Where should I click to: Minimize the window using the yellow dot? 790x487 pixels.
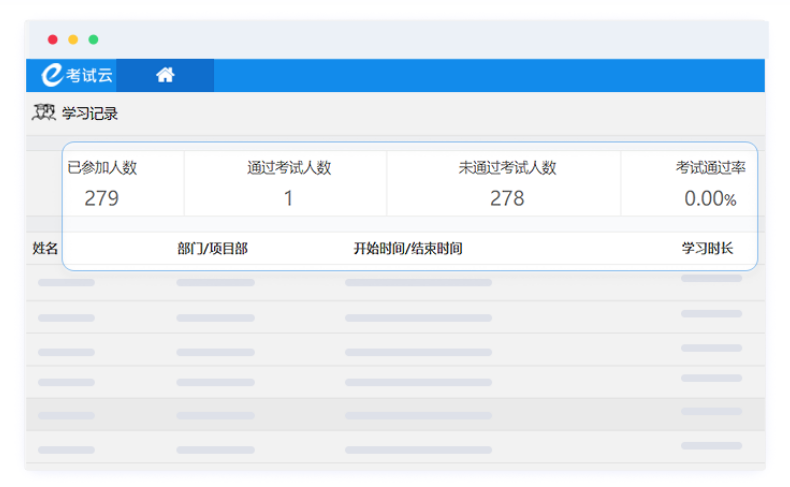click(73, 40)
